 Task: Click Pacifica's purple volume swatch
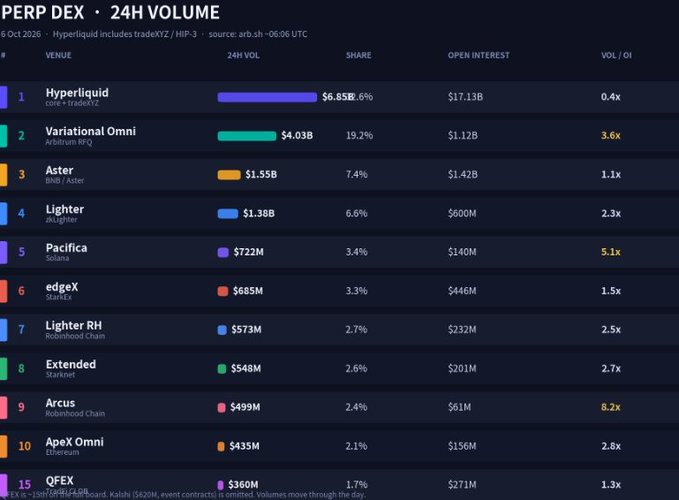[223, 252]
